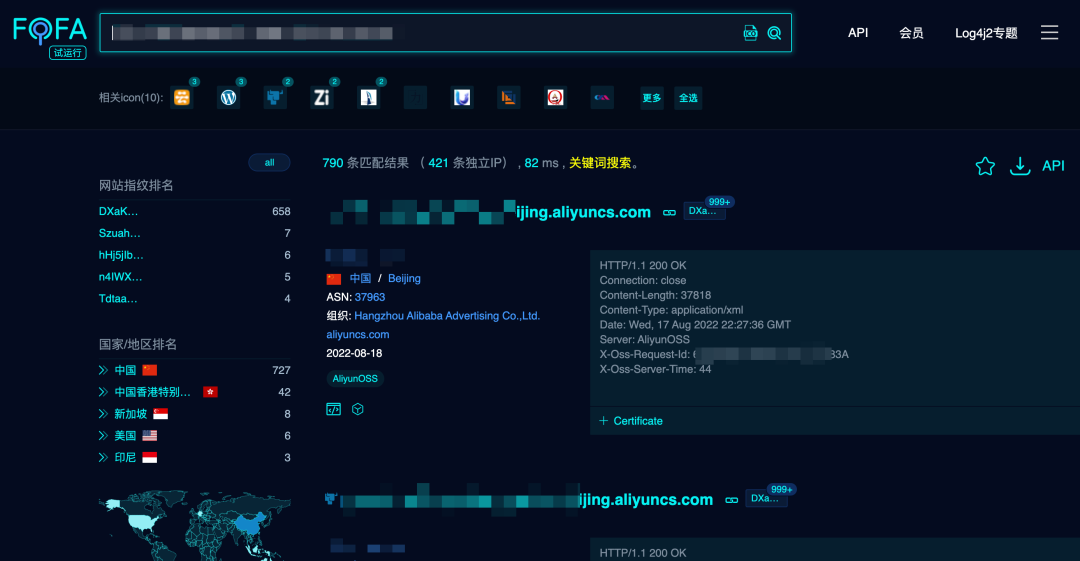1080x561 pixels.
Task: Click the FOFA logo
Action: (x=50, y=29)
